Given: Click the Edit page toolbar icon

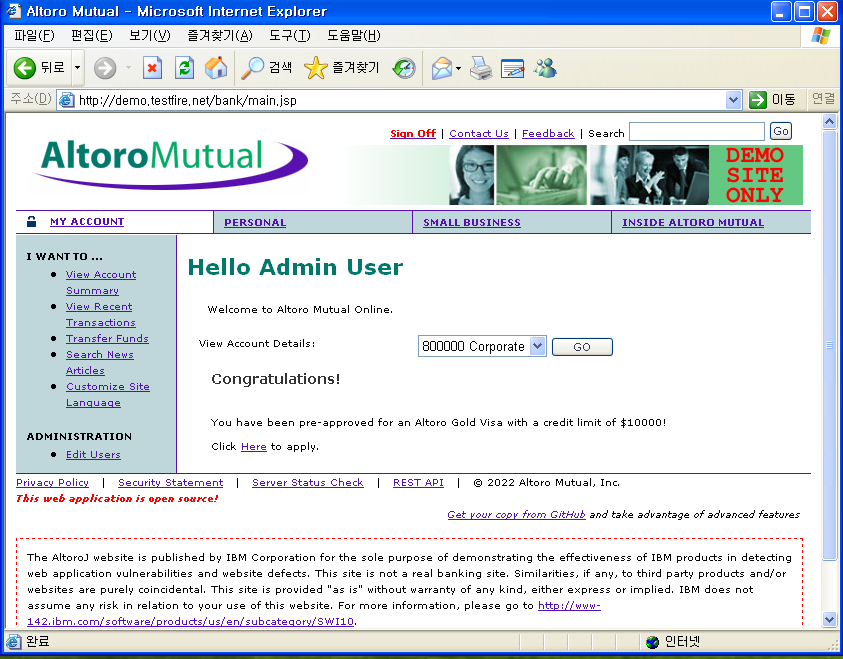Looking at the screenshot, I should pyautogui.click(x=512, y=68).
